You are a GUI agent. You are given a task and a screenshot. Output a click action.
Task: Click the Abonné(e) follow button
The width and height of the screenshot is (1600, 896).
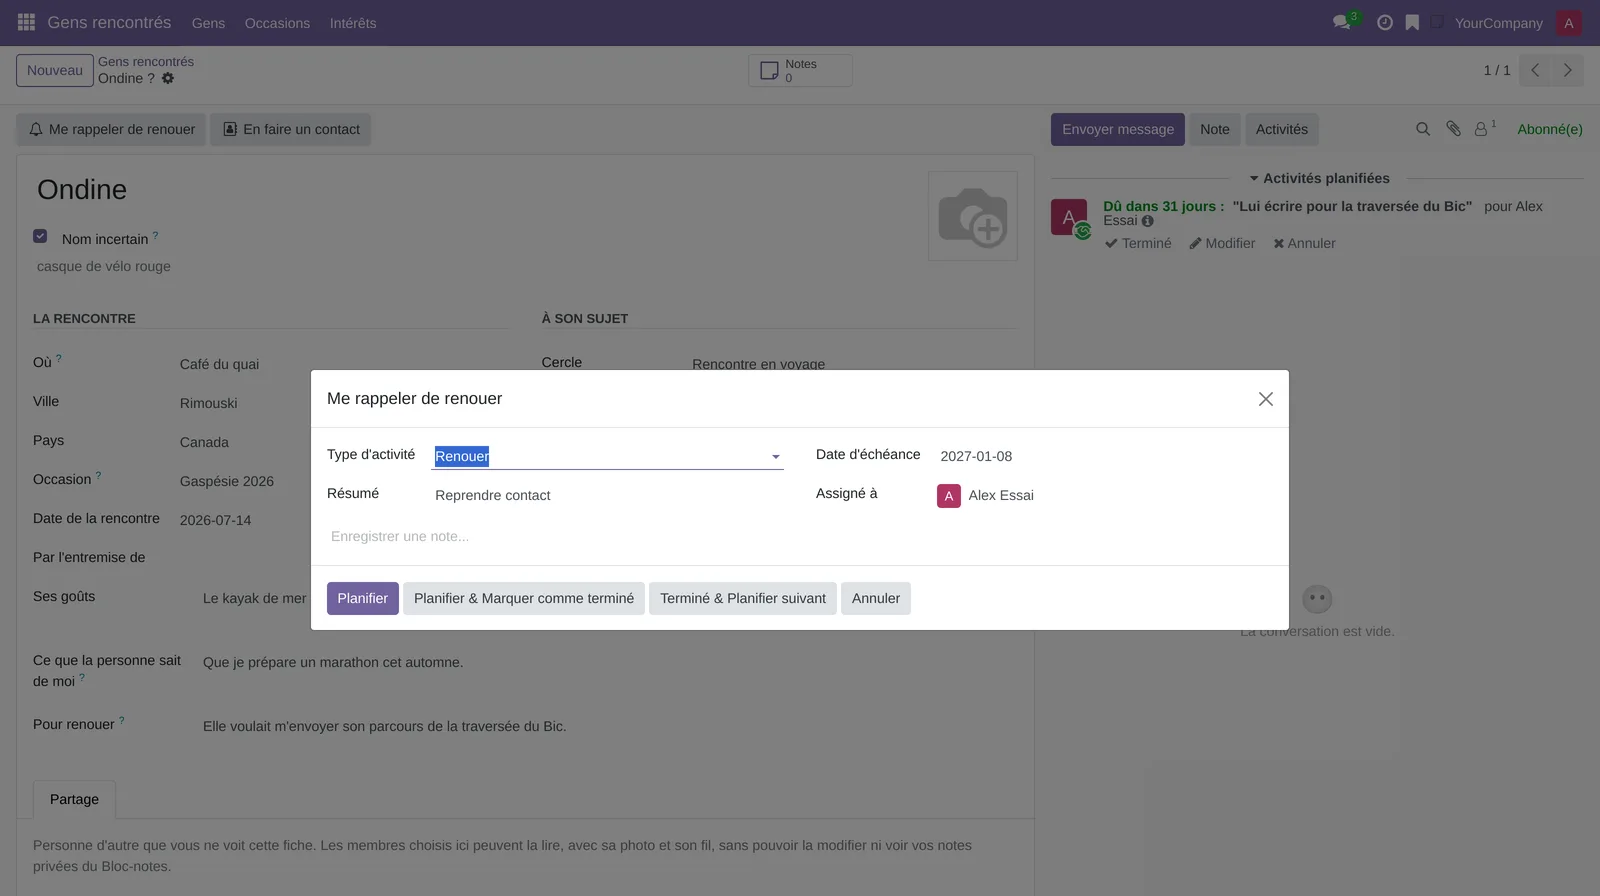tap(1550, 129)
